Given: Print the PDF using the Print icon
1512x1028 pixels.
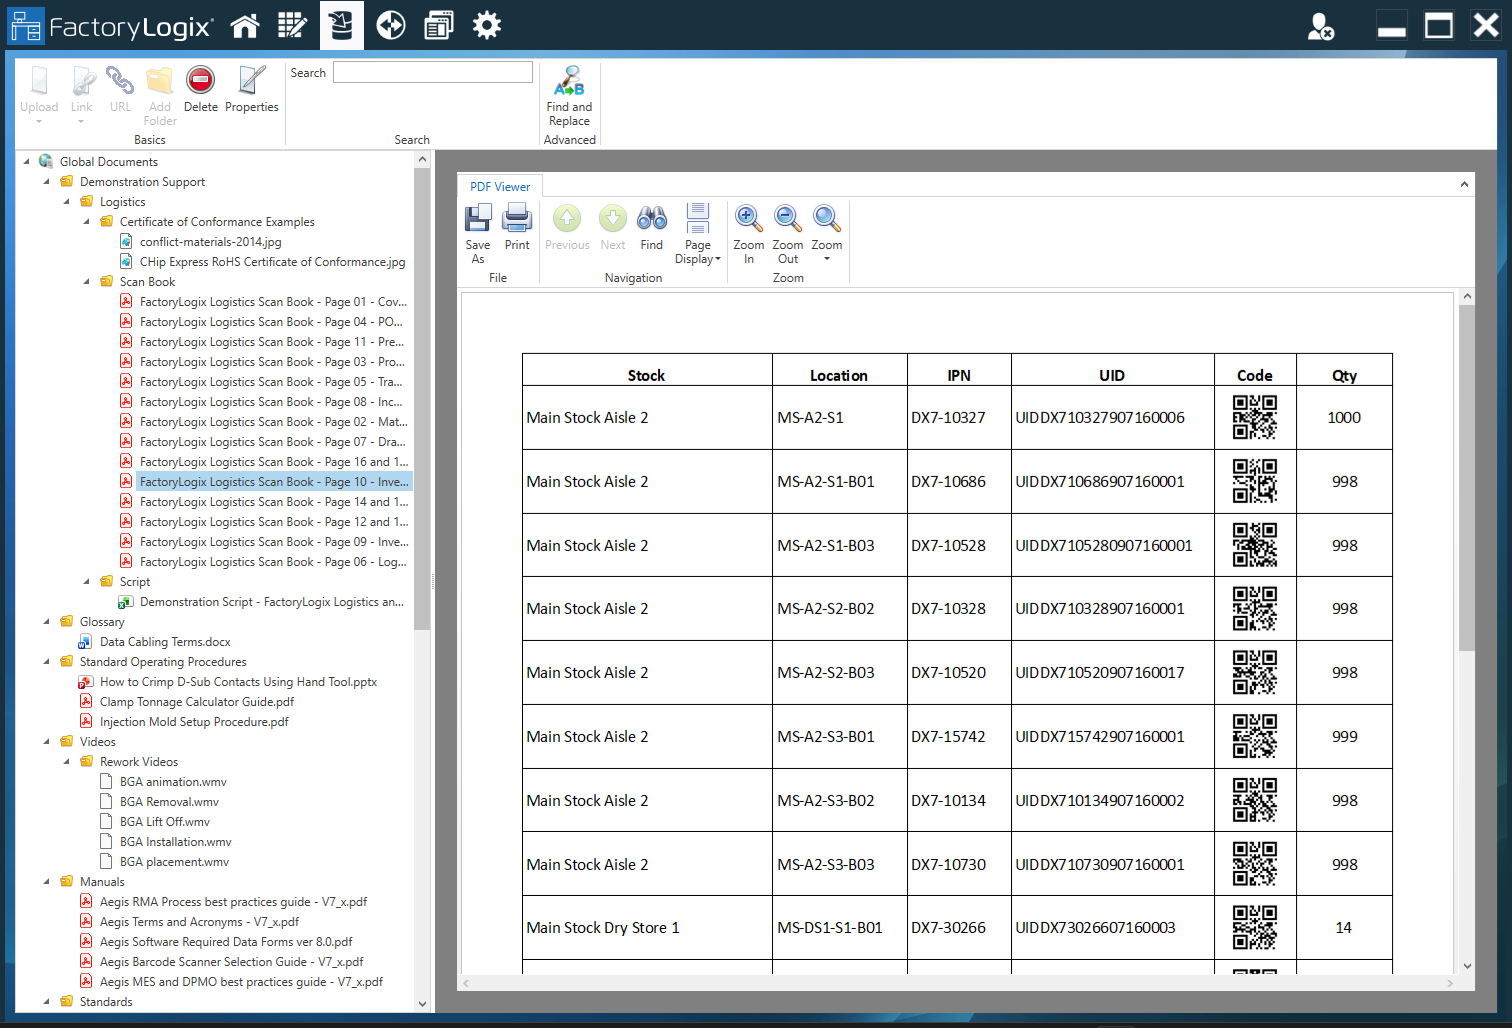Looking at the screenshot, I should click(517, 225).
